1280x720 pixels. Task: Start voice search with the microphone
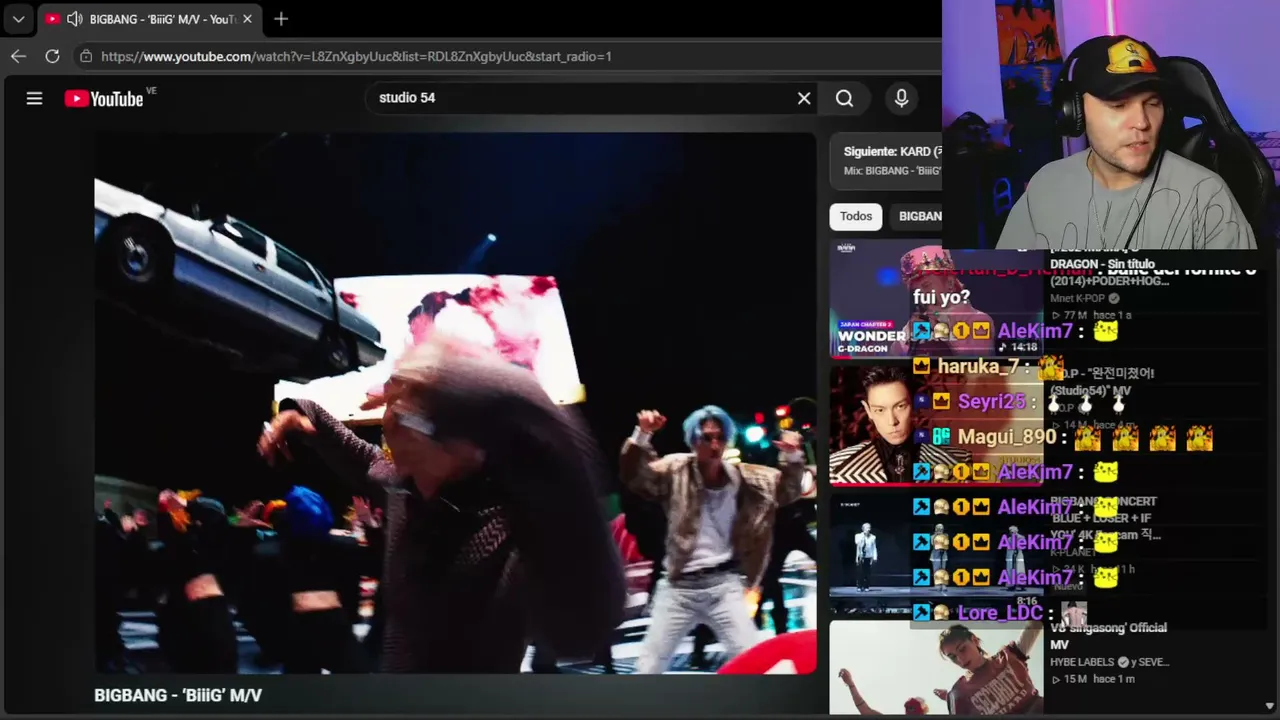point(901,98)
